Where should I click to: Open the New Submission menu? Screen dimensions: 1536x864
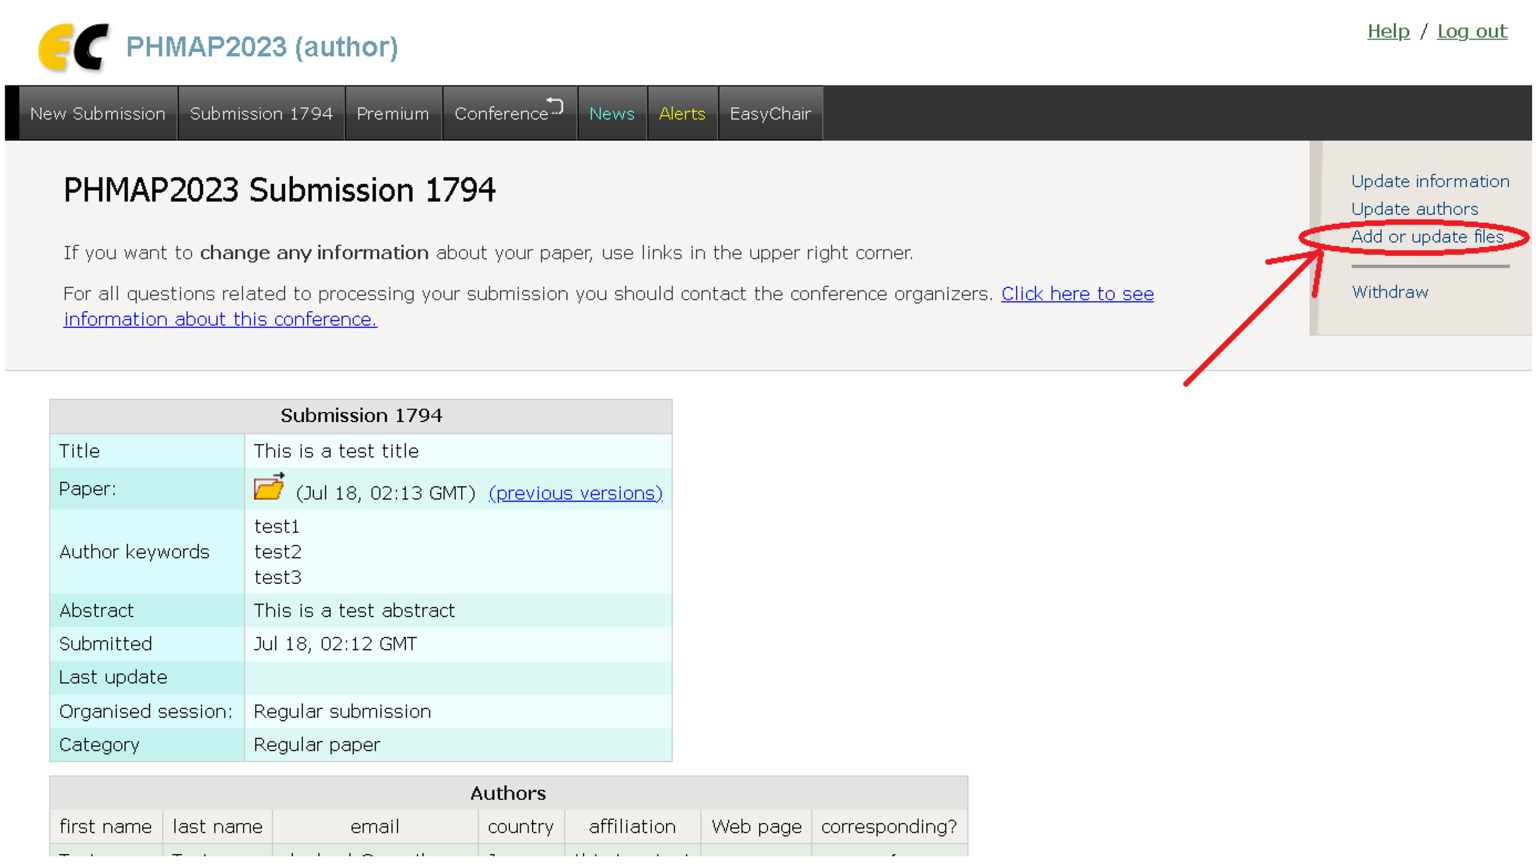[97, 114]
